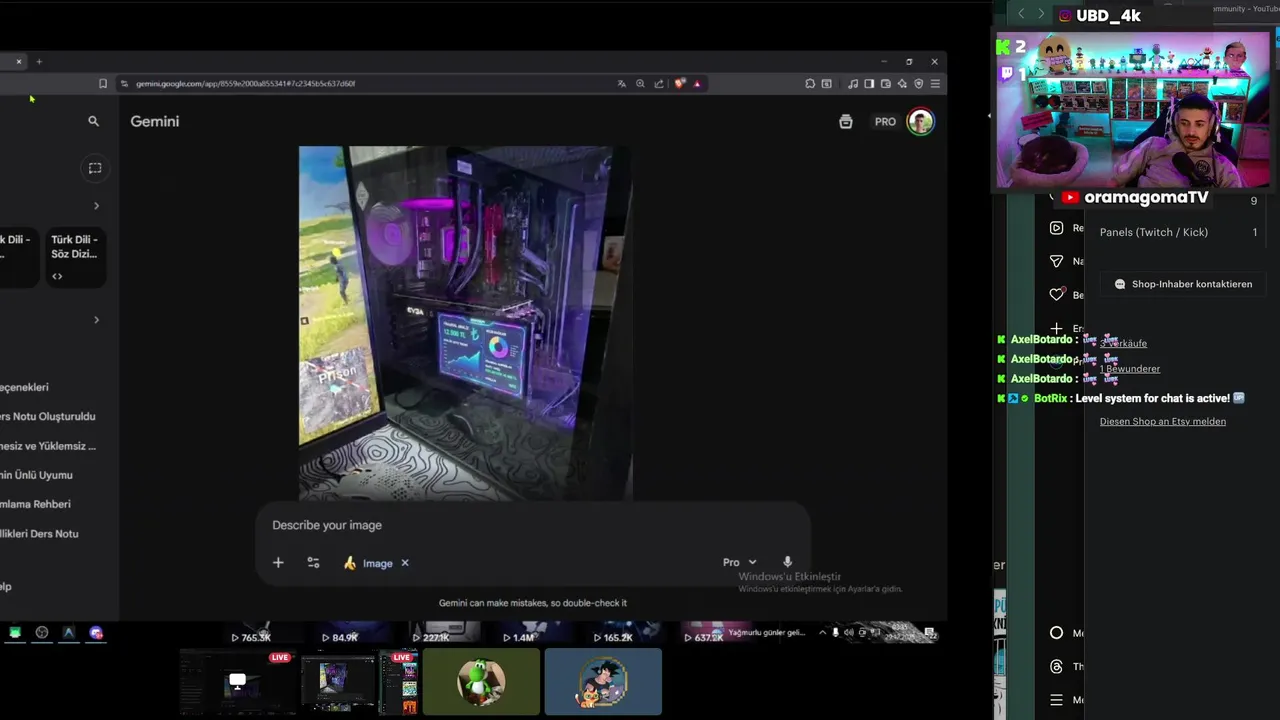1280x720 pixels.
Task: Open the tools sliders icon in prompt box
Action: click(x=313, y=563)
